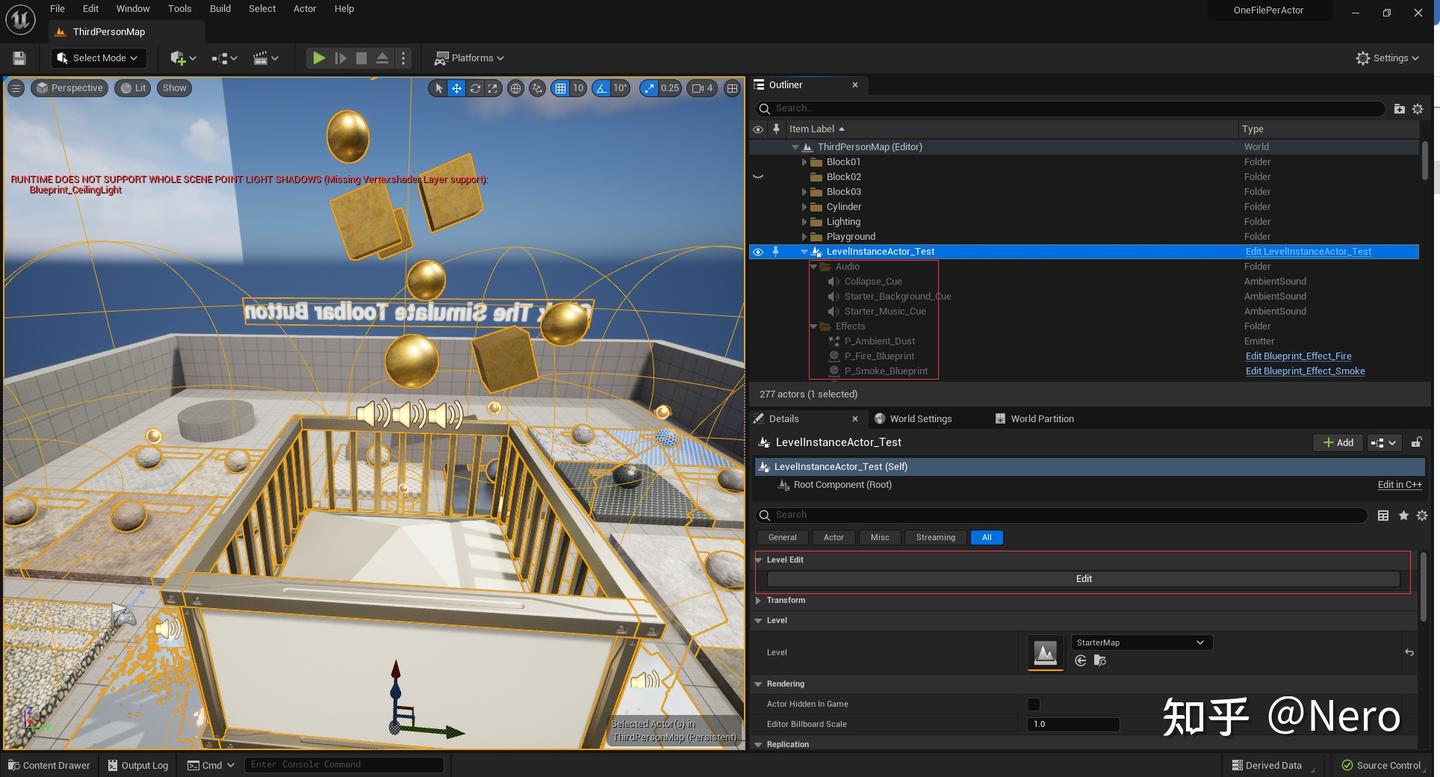Image resolution: width=1440 pixels, height=777 pixels.
Task: Save the current level
Action: (18, 58)
